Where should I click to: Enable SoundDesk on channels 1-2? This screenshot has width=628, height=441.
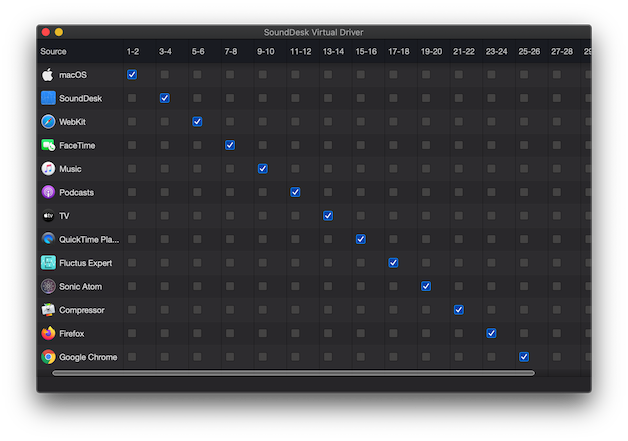pyautogui.click(x=132, y=98)
